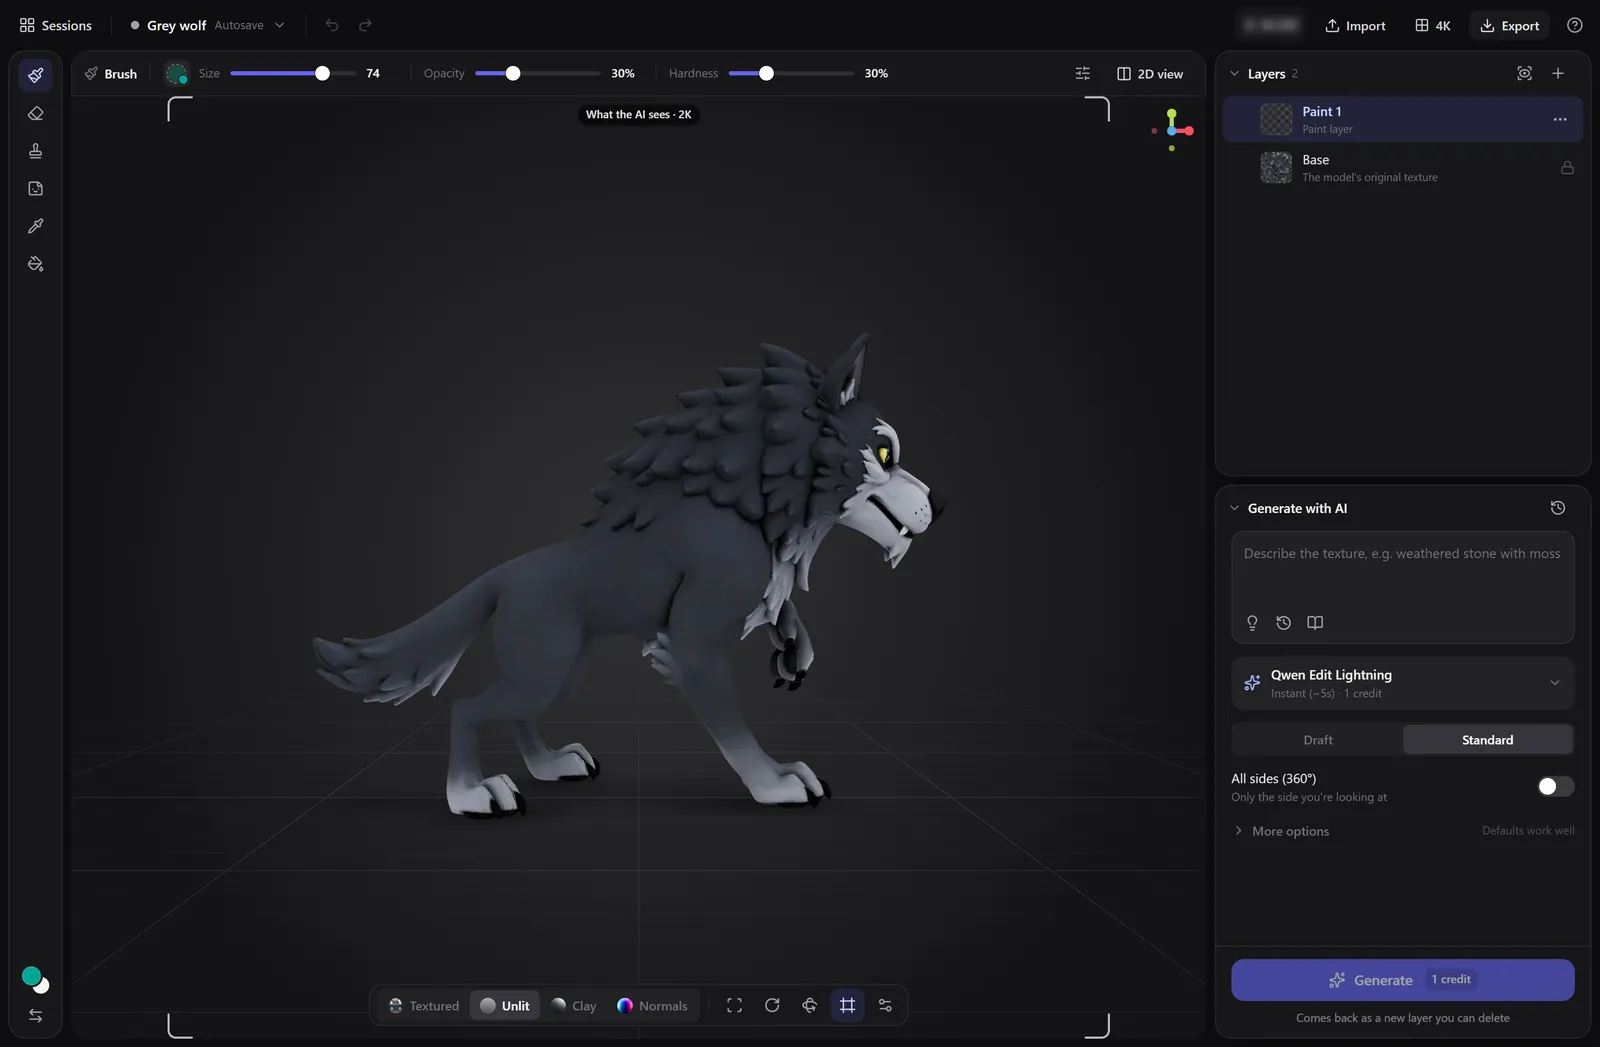
Task: Select the Standard quality tab
Action: (x=1488, y=740)
